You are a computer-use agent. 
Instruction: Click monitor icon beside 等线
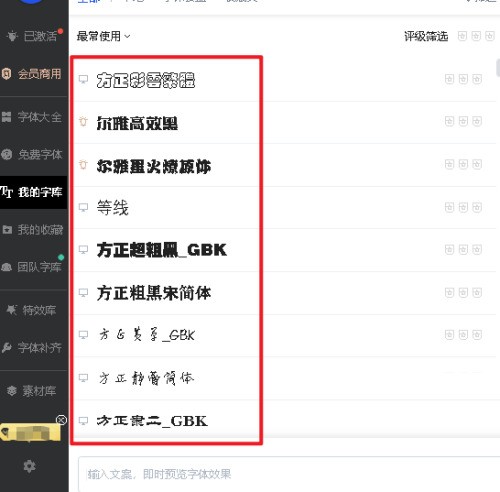[83, 207]
